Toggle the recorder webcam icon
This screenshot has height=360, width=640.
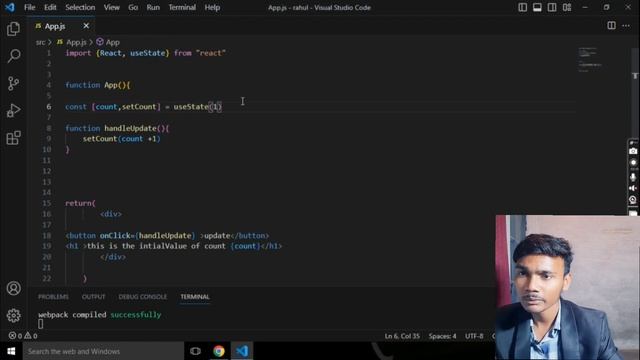[633, 200]
